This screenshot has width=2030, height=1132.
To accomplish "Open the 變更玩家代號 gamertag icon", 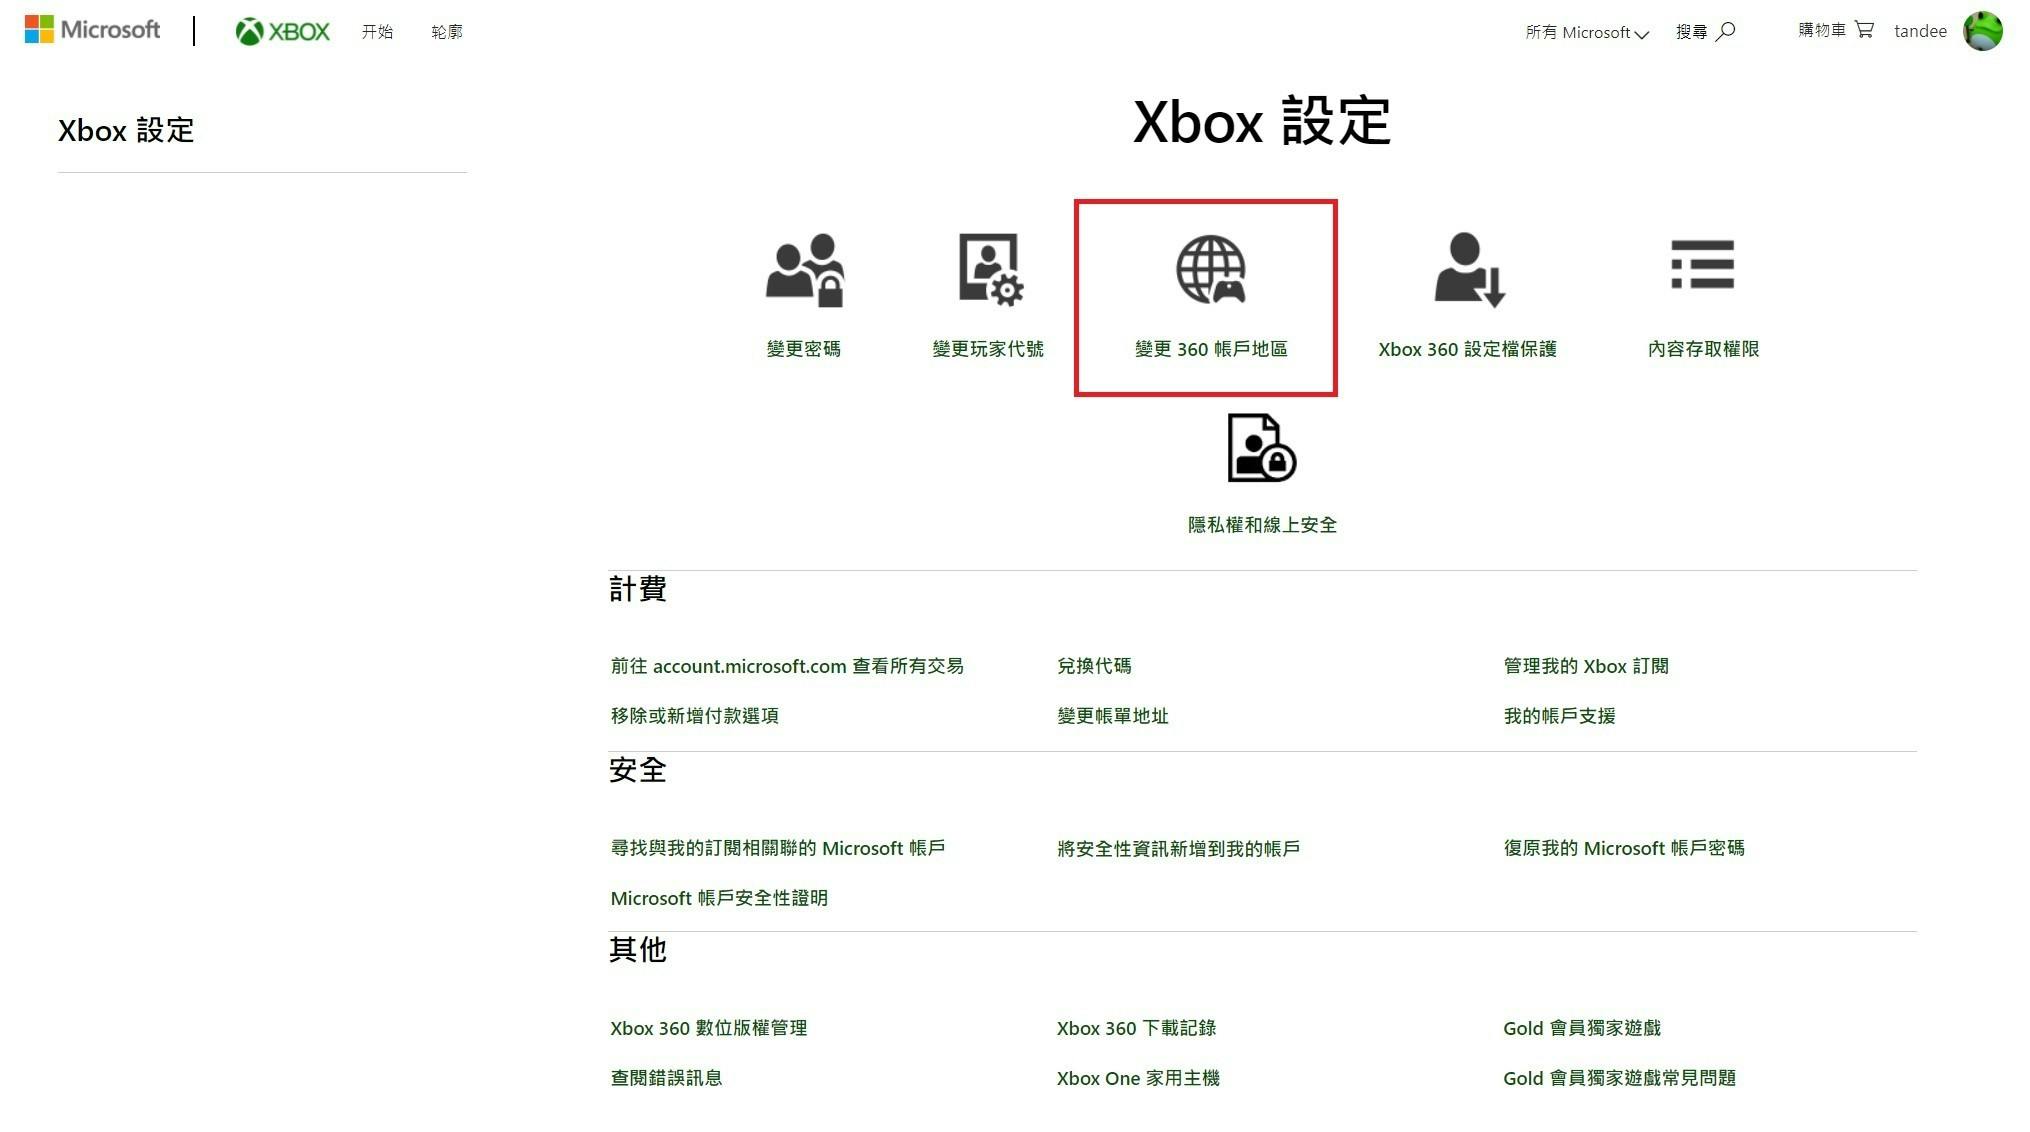I will 989,269.
